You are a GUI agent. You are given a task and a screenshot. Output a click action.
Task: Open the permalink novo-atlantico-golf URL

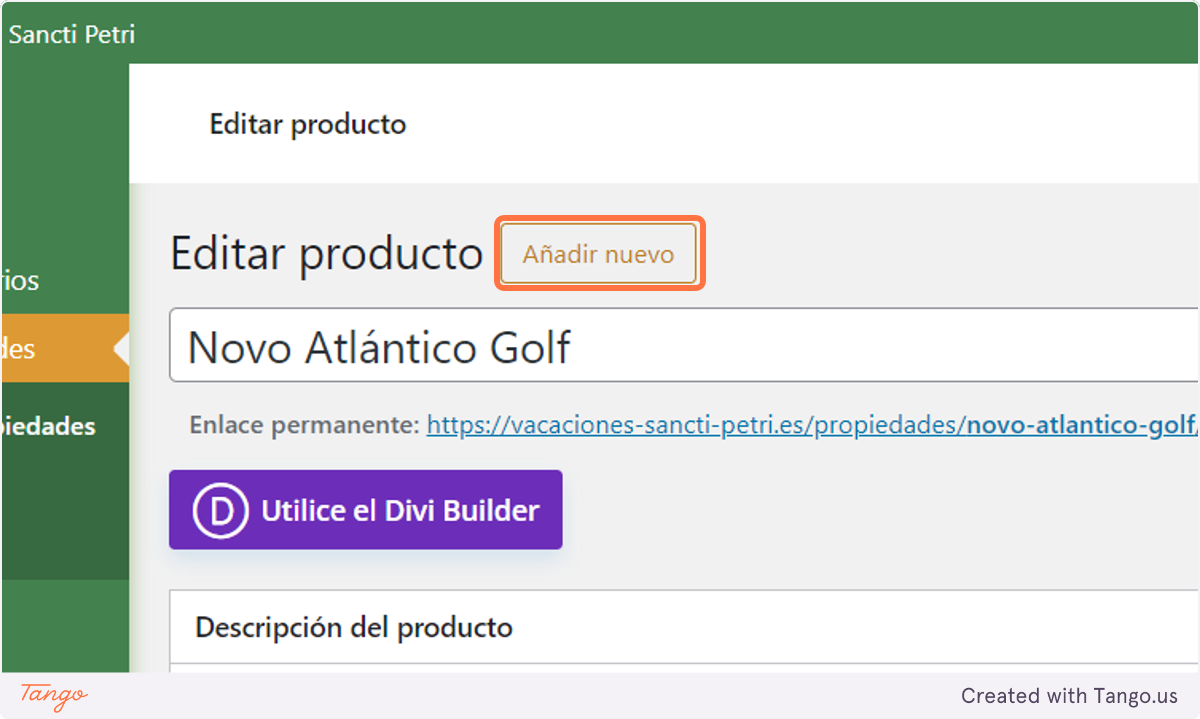813,426
